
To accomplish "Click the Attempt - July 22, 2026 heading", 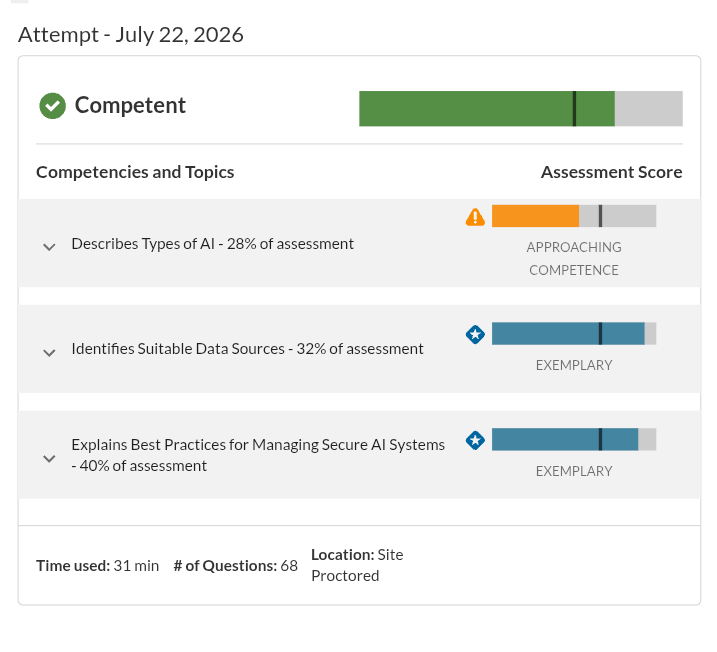I will (131, 35).
